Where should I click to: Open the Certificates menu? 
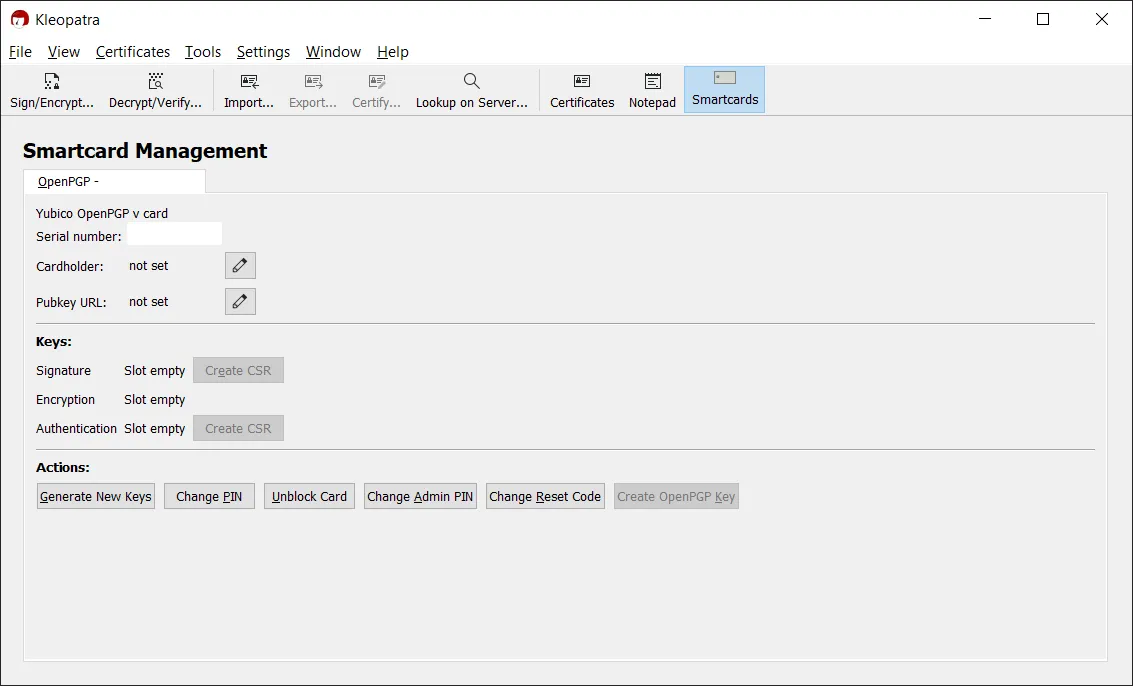[133, 52]
